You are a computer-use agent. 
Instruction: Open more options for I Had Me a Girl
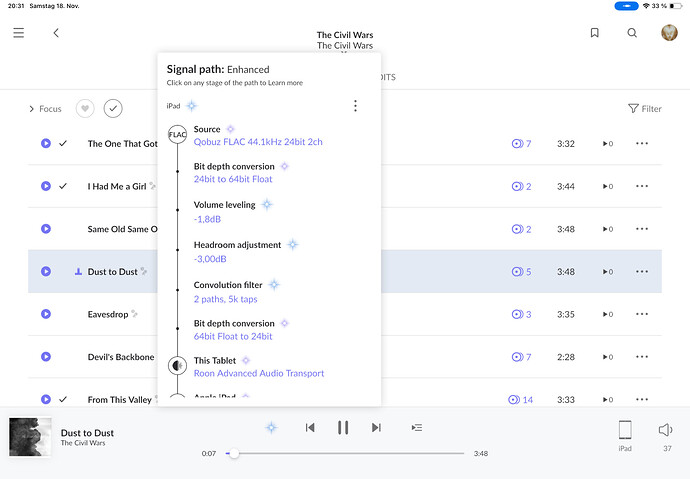(x=642, y=186)
